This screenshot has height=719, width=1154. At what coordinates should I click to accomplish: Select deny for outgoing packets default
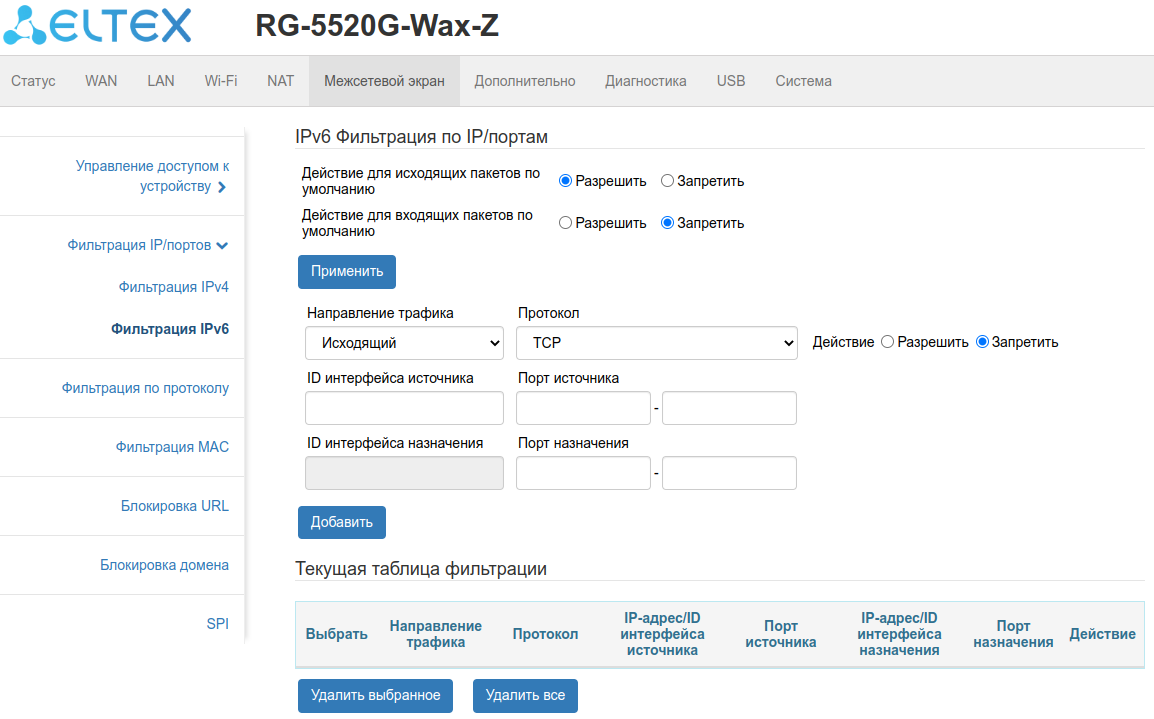click(667, 181)
